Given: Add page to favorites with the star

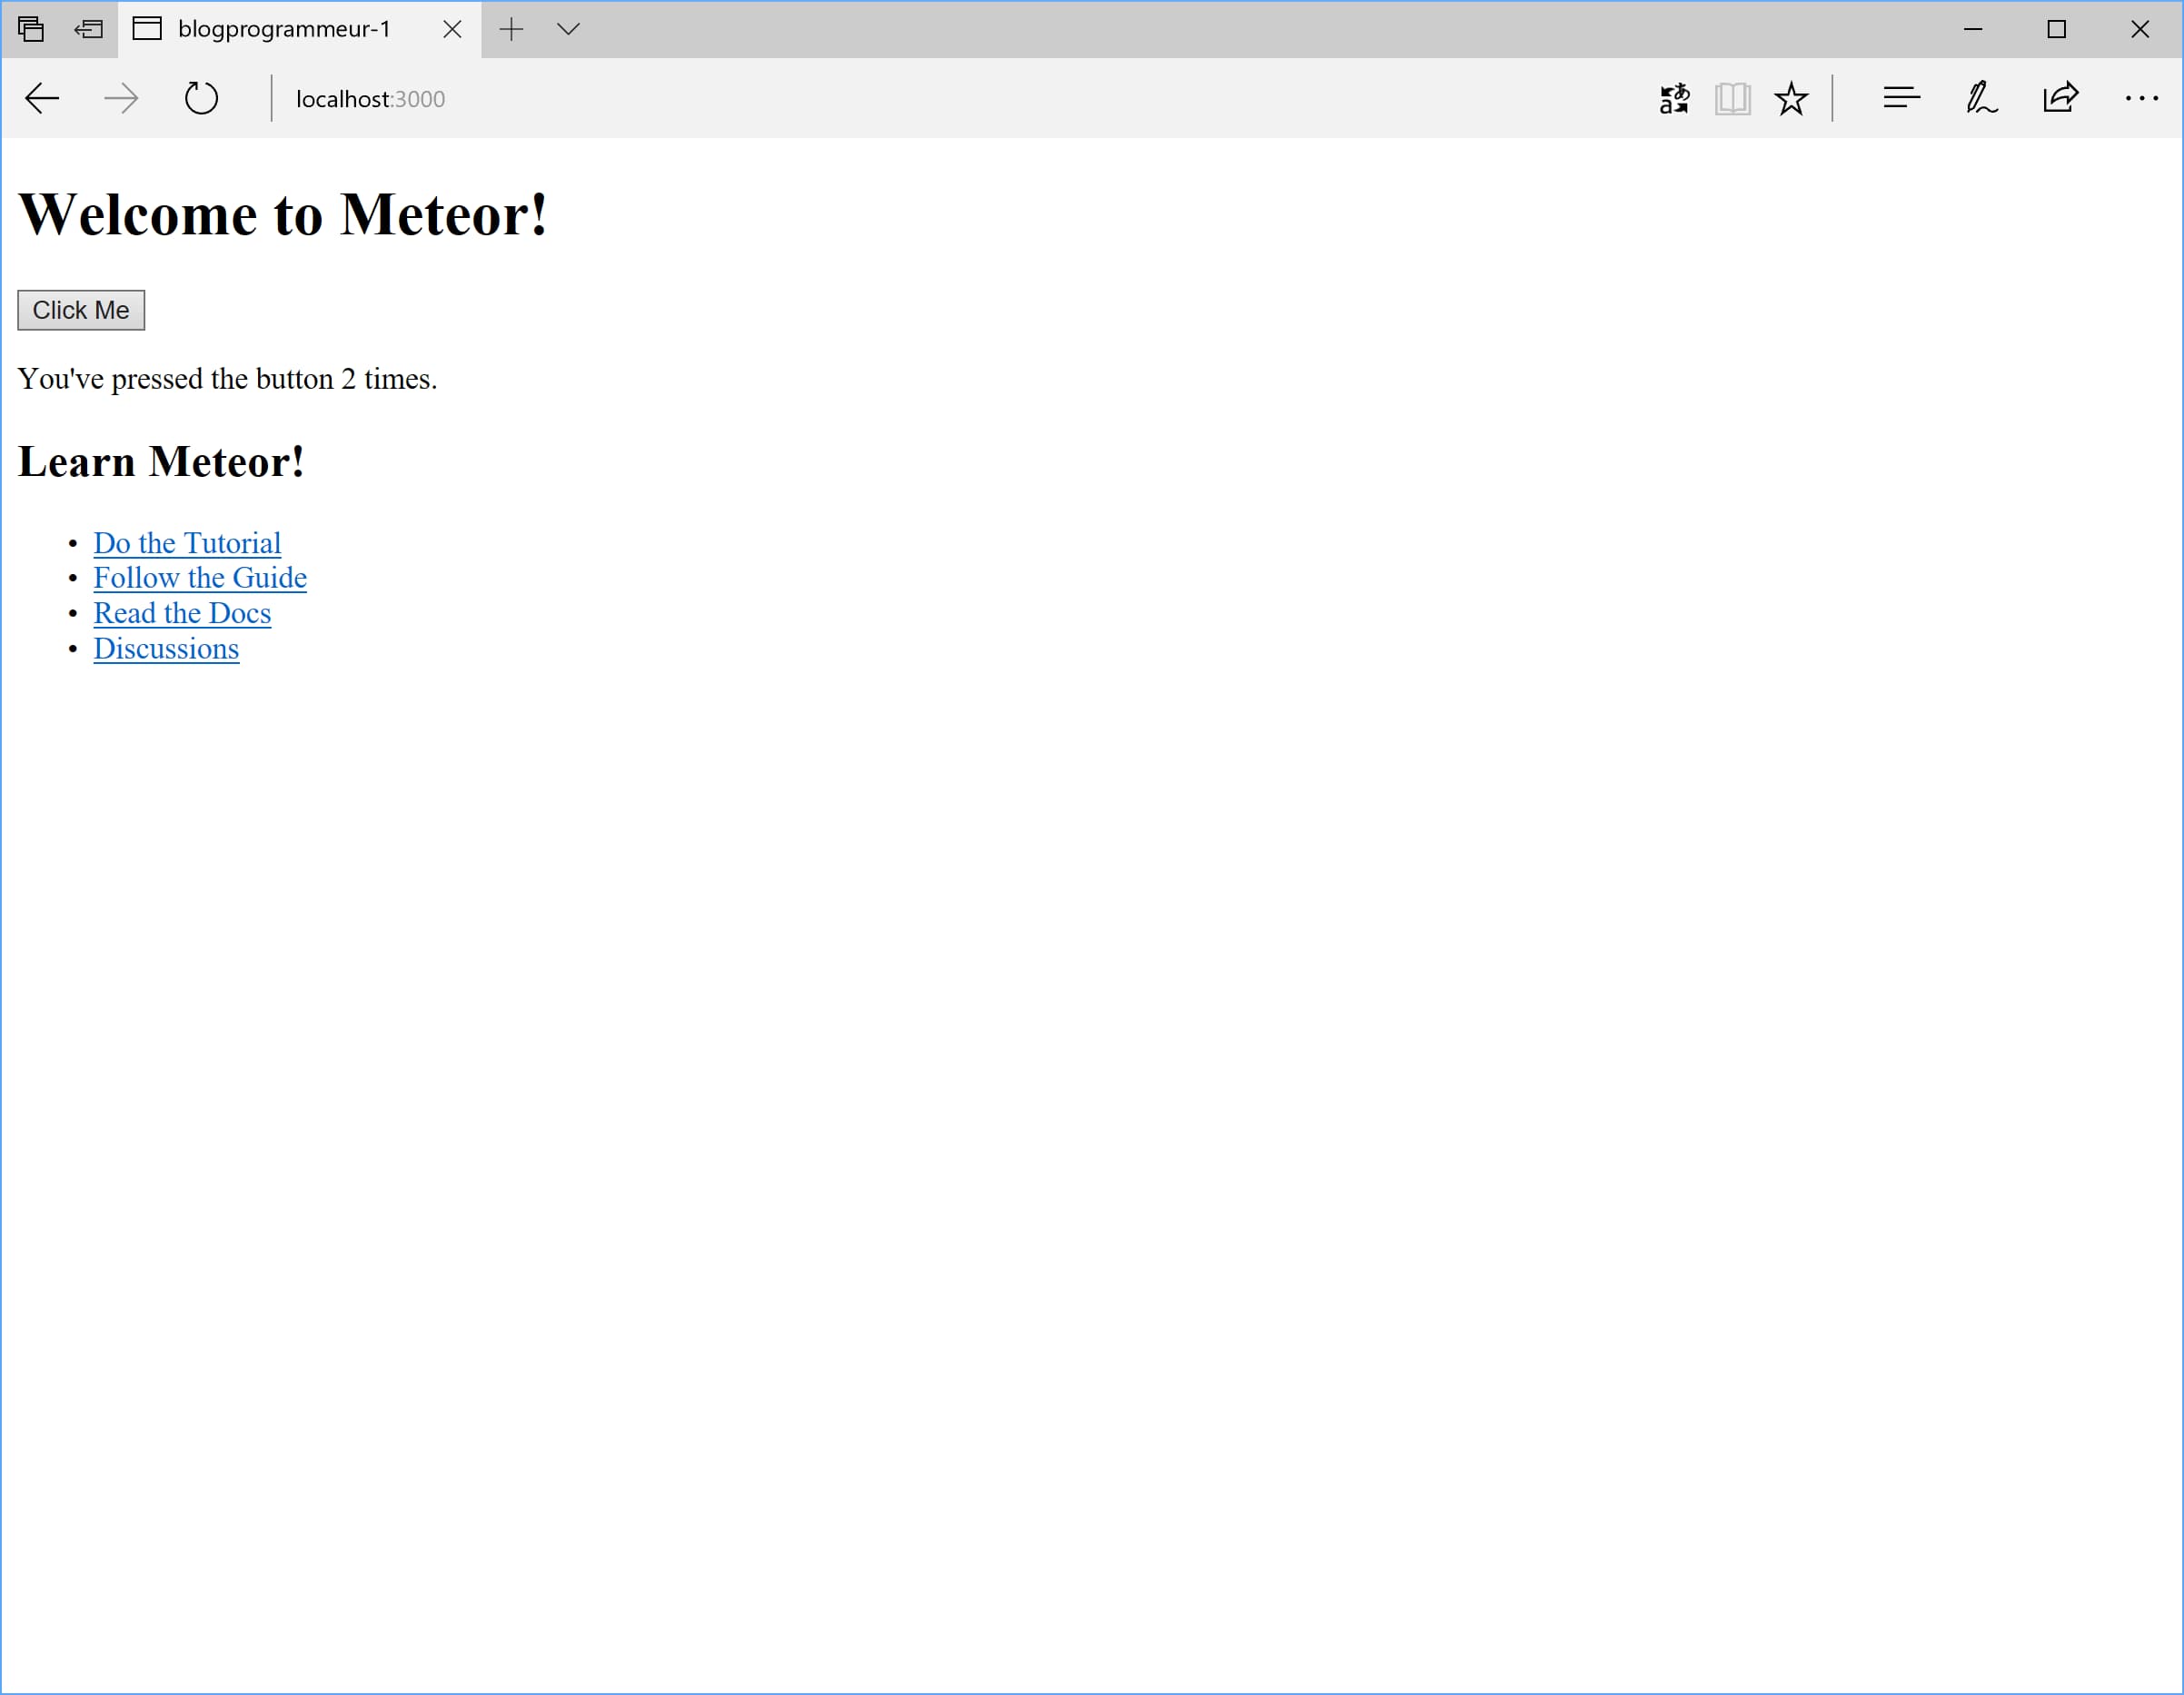Looking at the screenshot, I should 1791,98.
